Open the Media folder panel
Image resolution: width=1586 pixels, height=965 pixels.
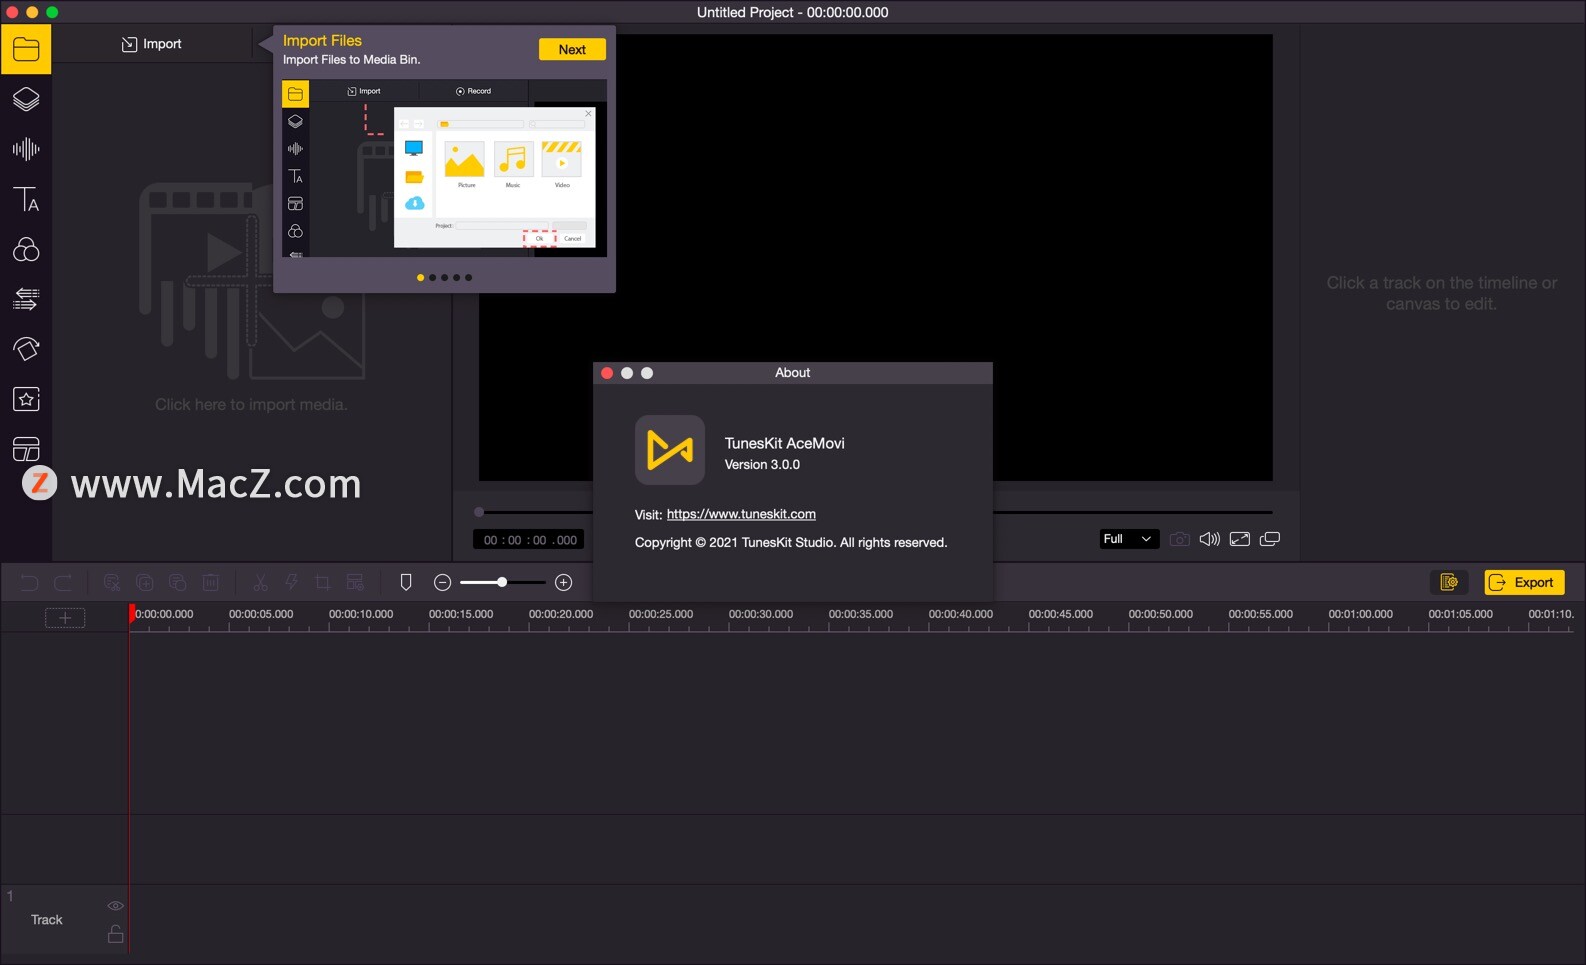(26, 49)
